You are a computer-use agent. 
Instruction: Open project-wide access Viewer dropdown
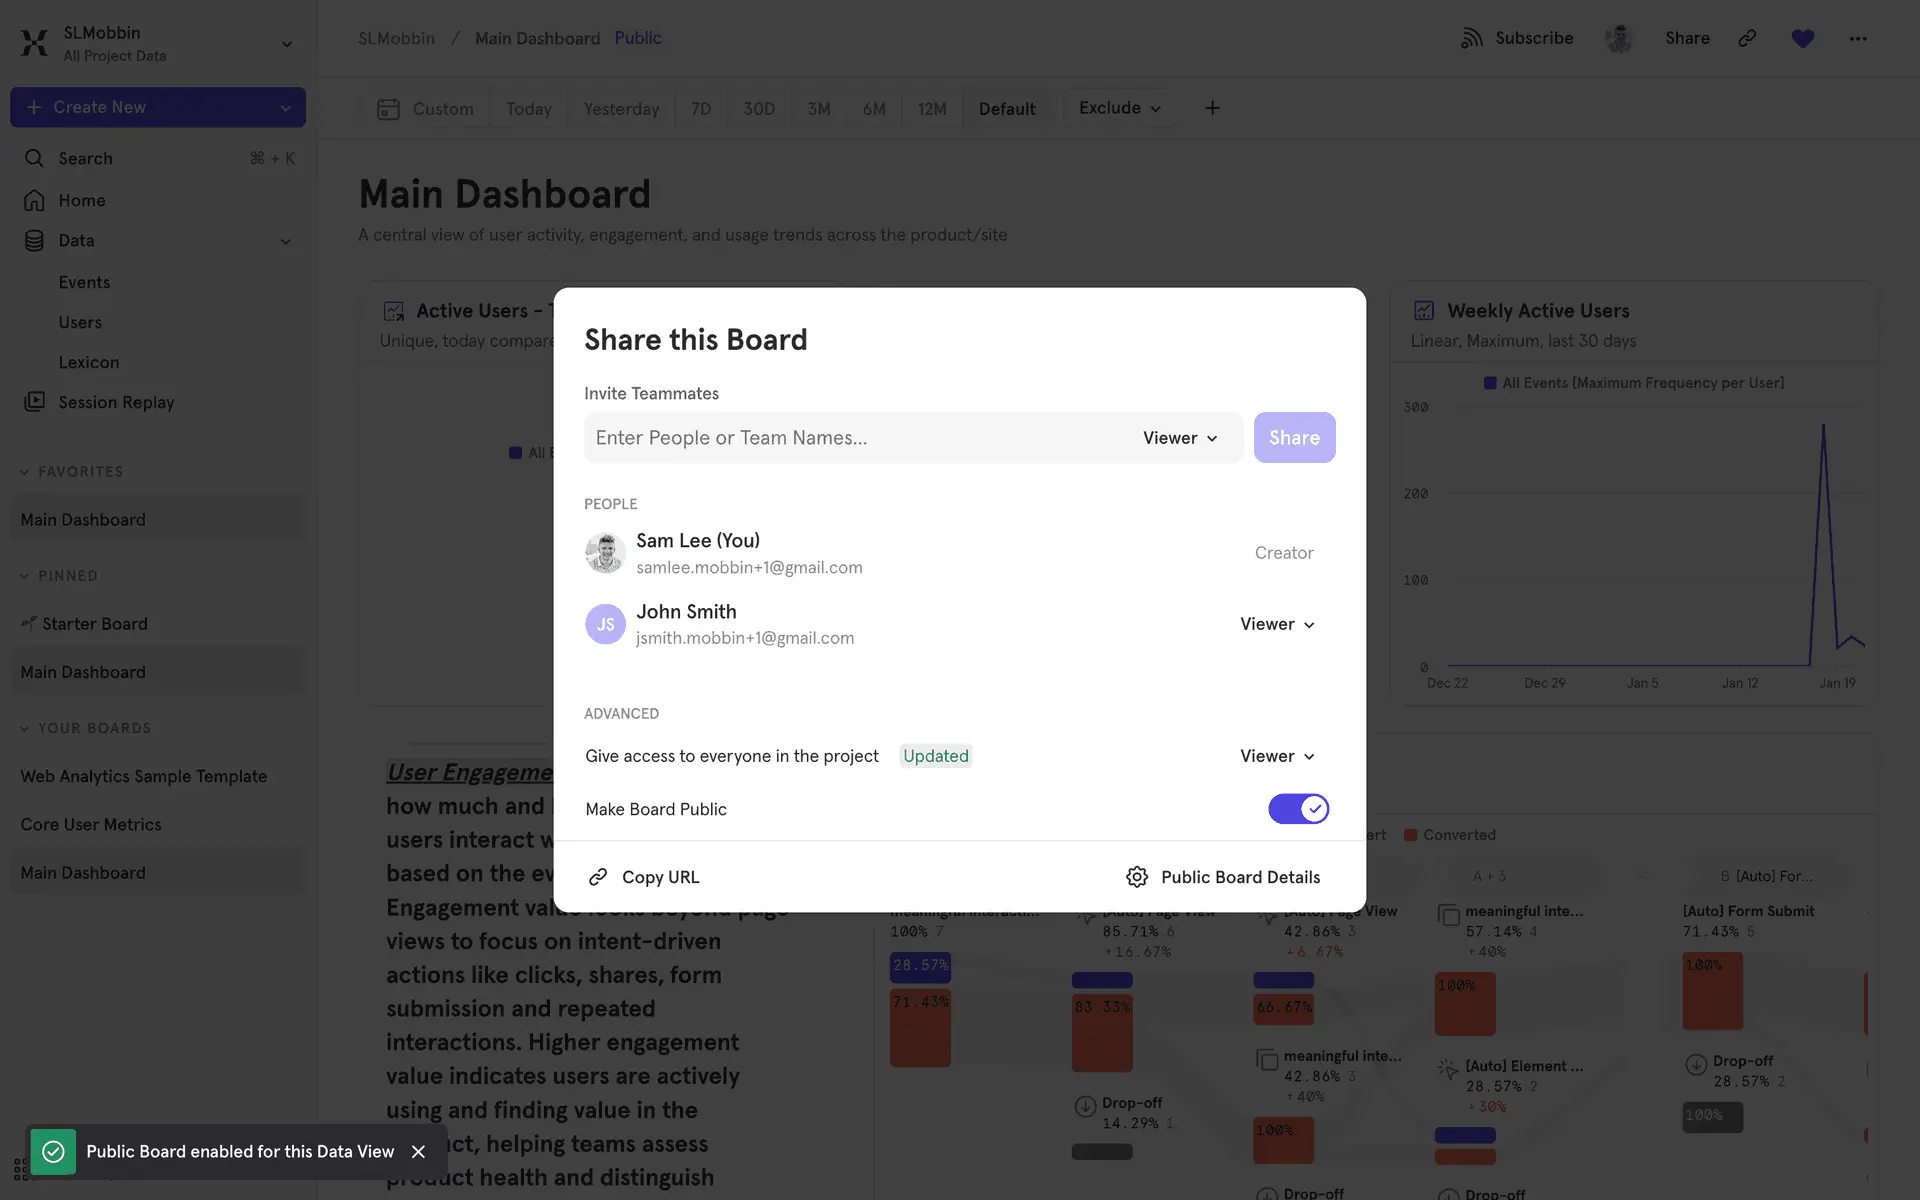pos(1277,756)
